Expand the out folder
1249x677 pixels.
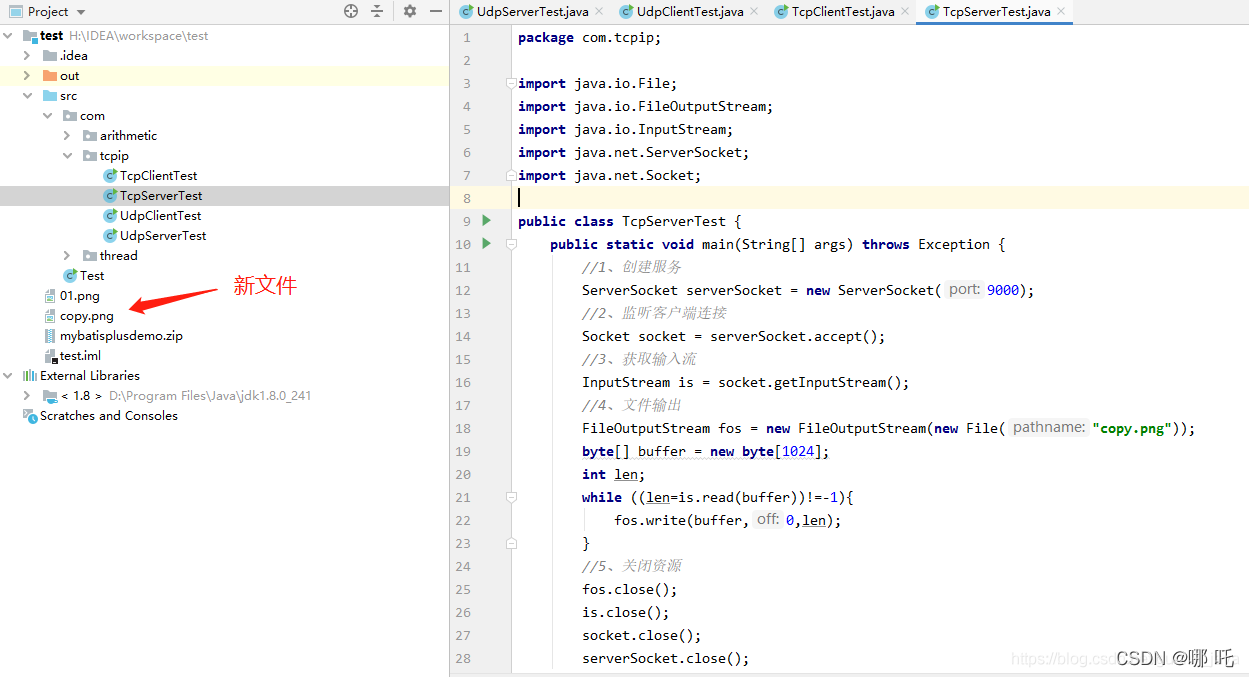tap(27, 76)
